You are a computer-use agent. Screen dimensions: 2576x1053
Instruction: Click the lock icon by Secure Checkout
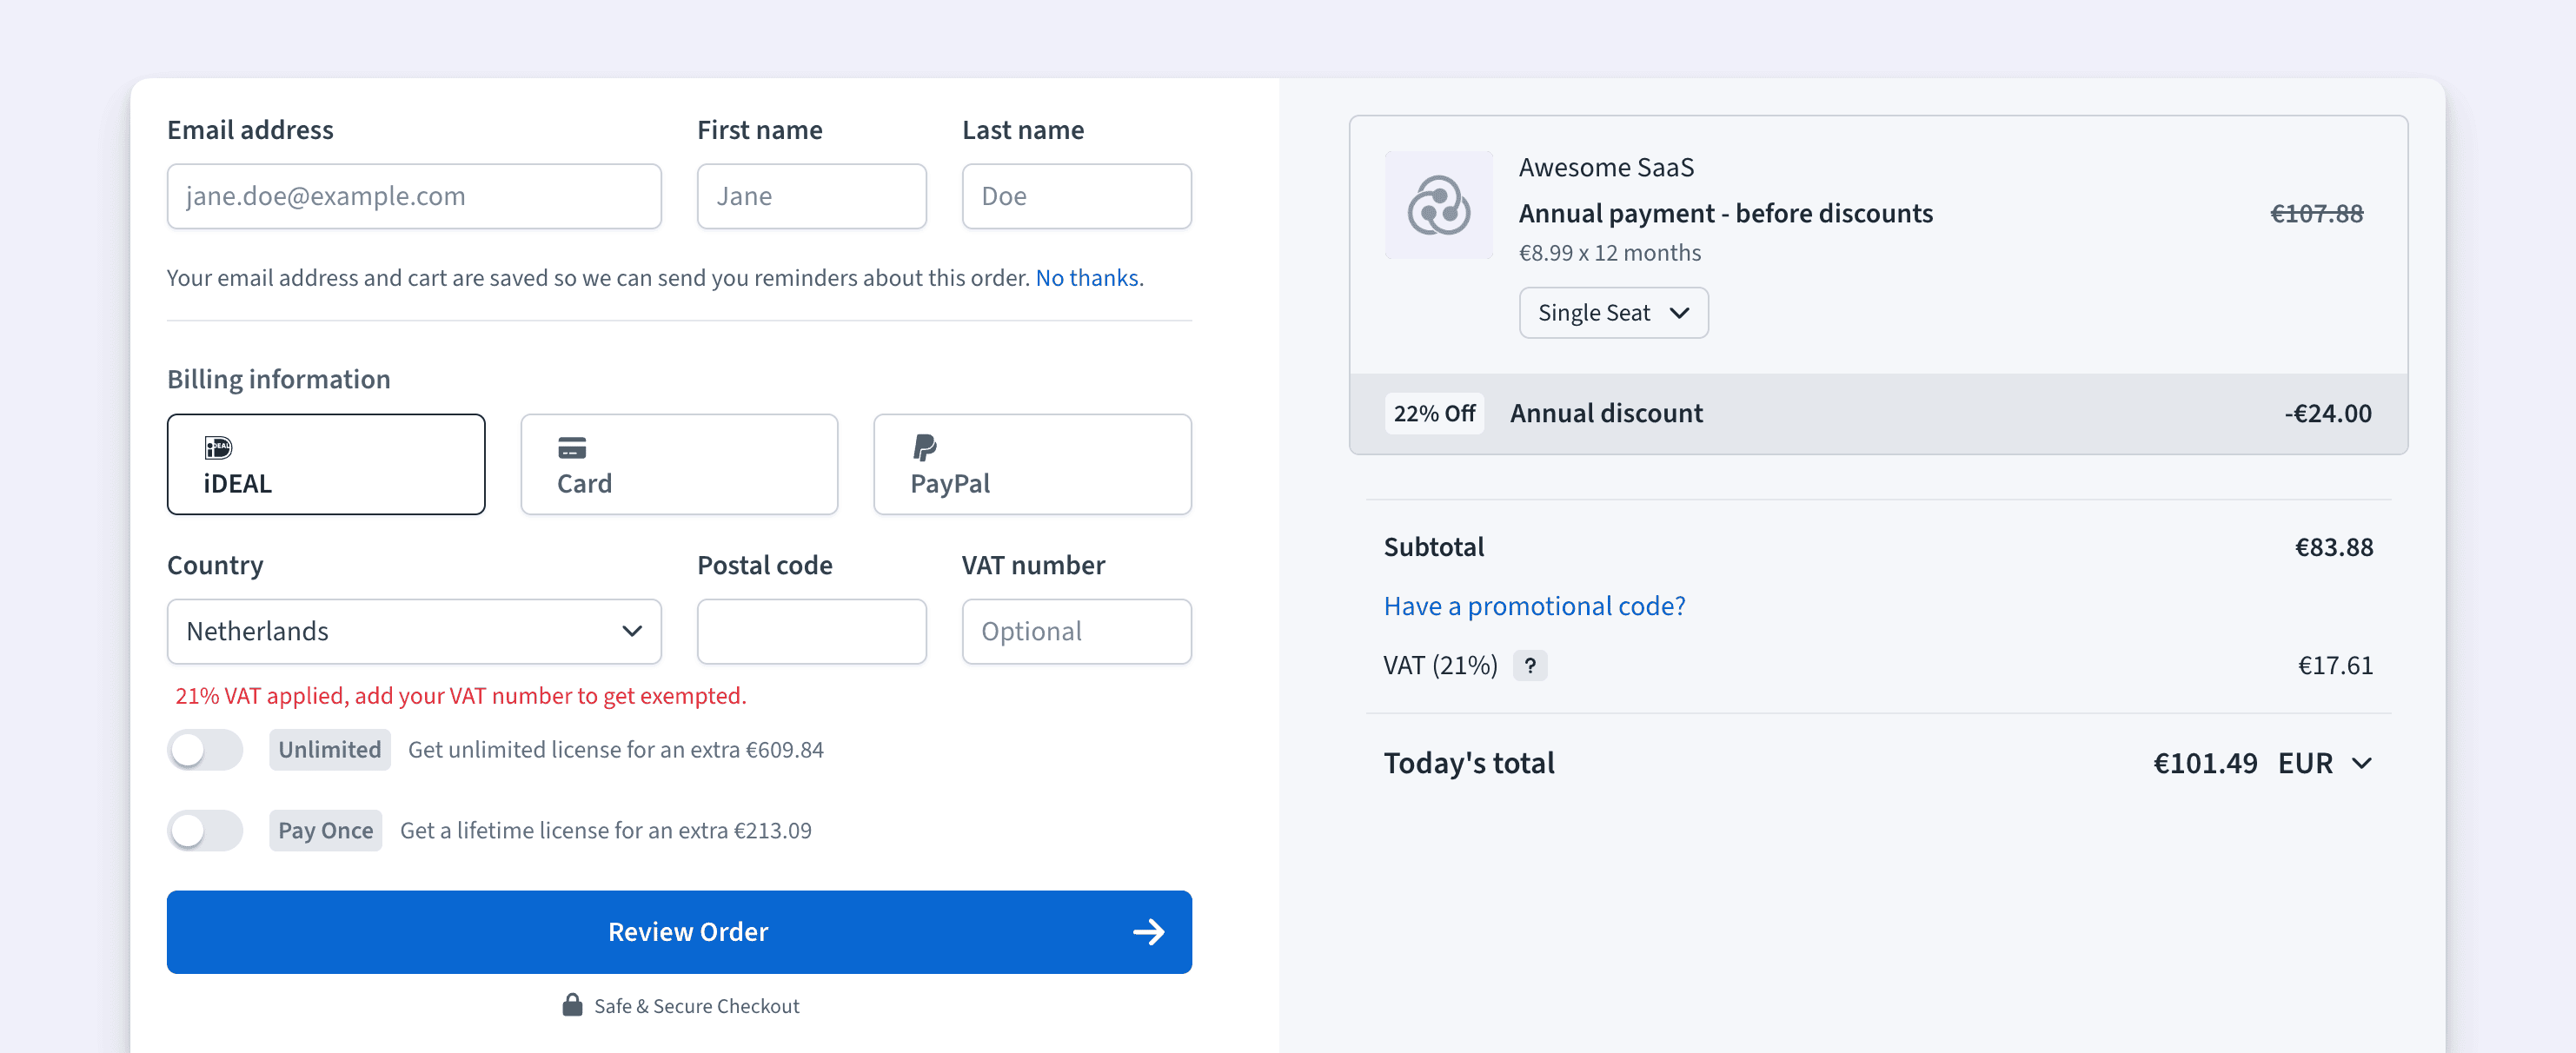[x=572, y=1005]
